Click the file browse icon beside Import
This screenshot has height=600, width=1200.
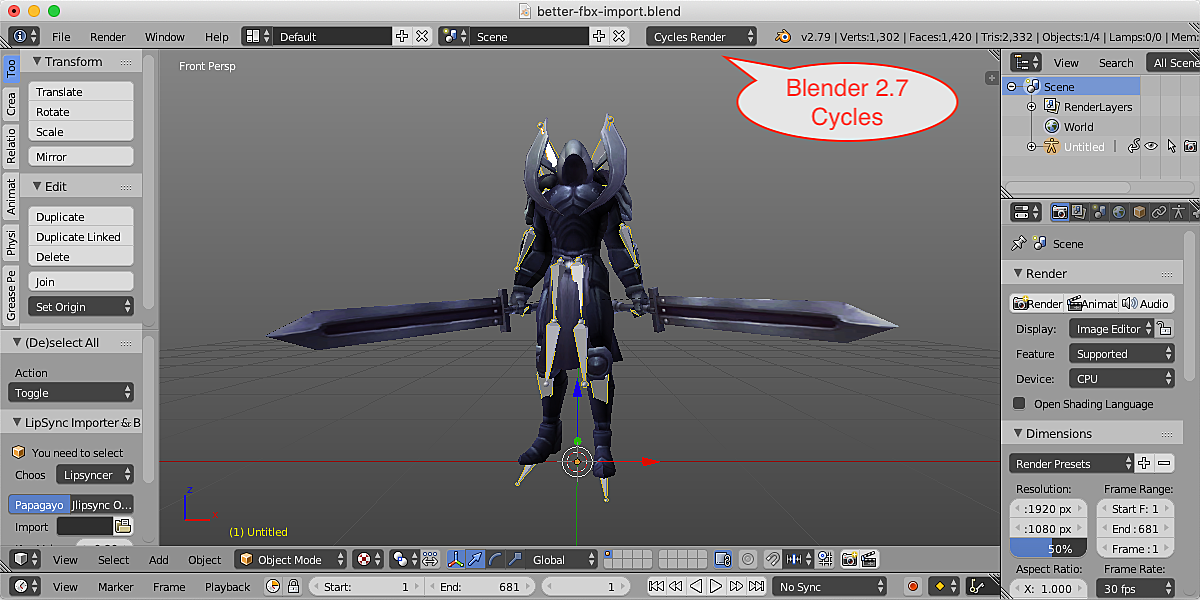(x=122, y=526)
